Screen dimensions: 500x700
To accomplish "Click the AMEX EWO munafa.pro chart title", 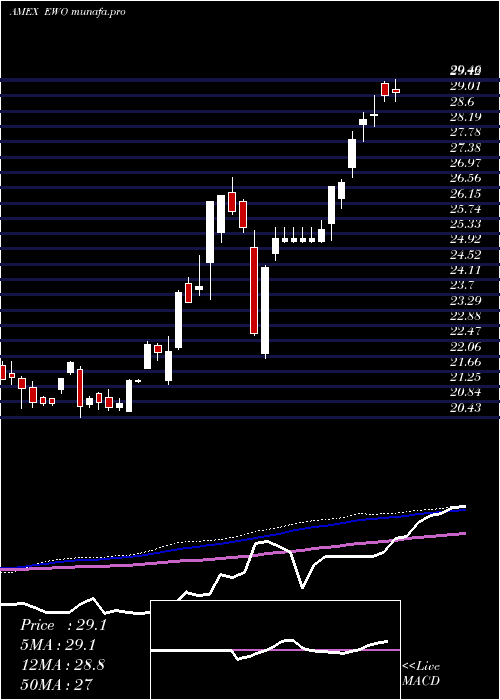I will tap(67, 11).
